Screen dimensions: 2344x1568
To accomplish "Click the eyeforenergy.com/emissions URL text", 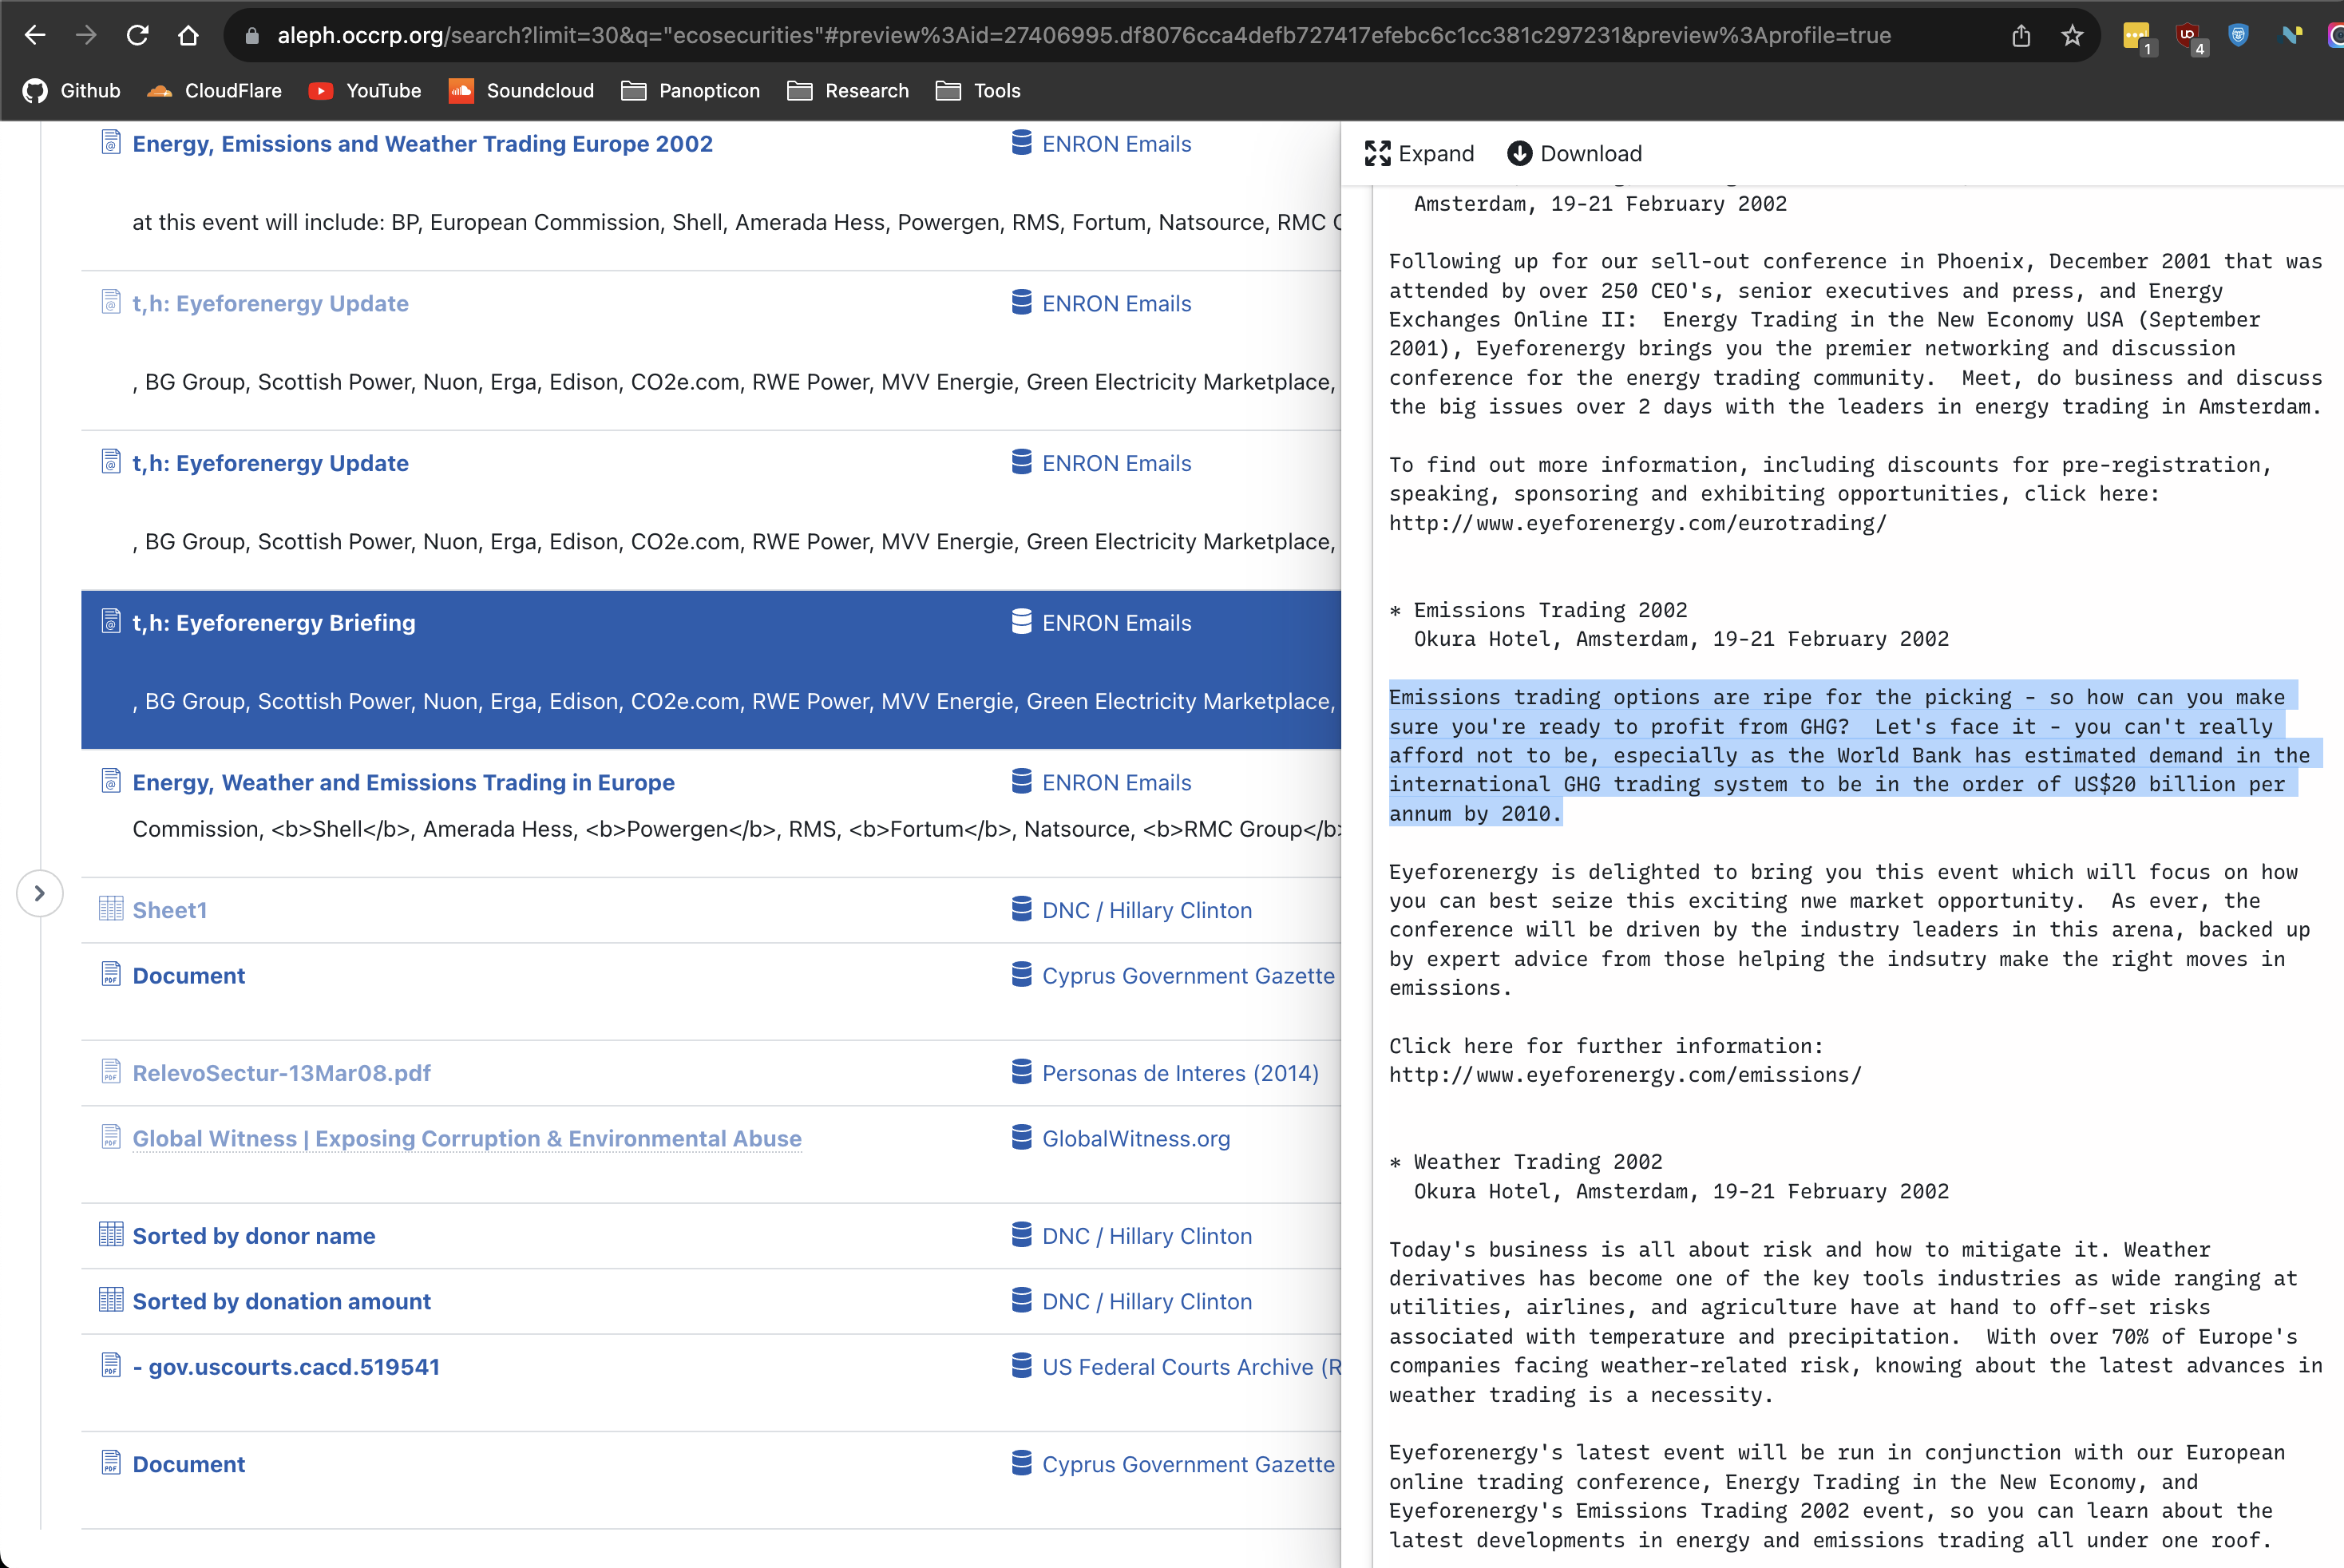I will 1625,1075.
